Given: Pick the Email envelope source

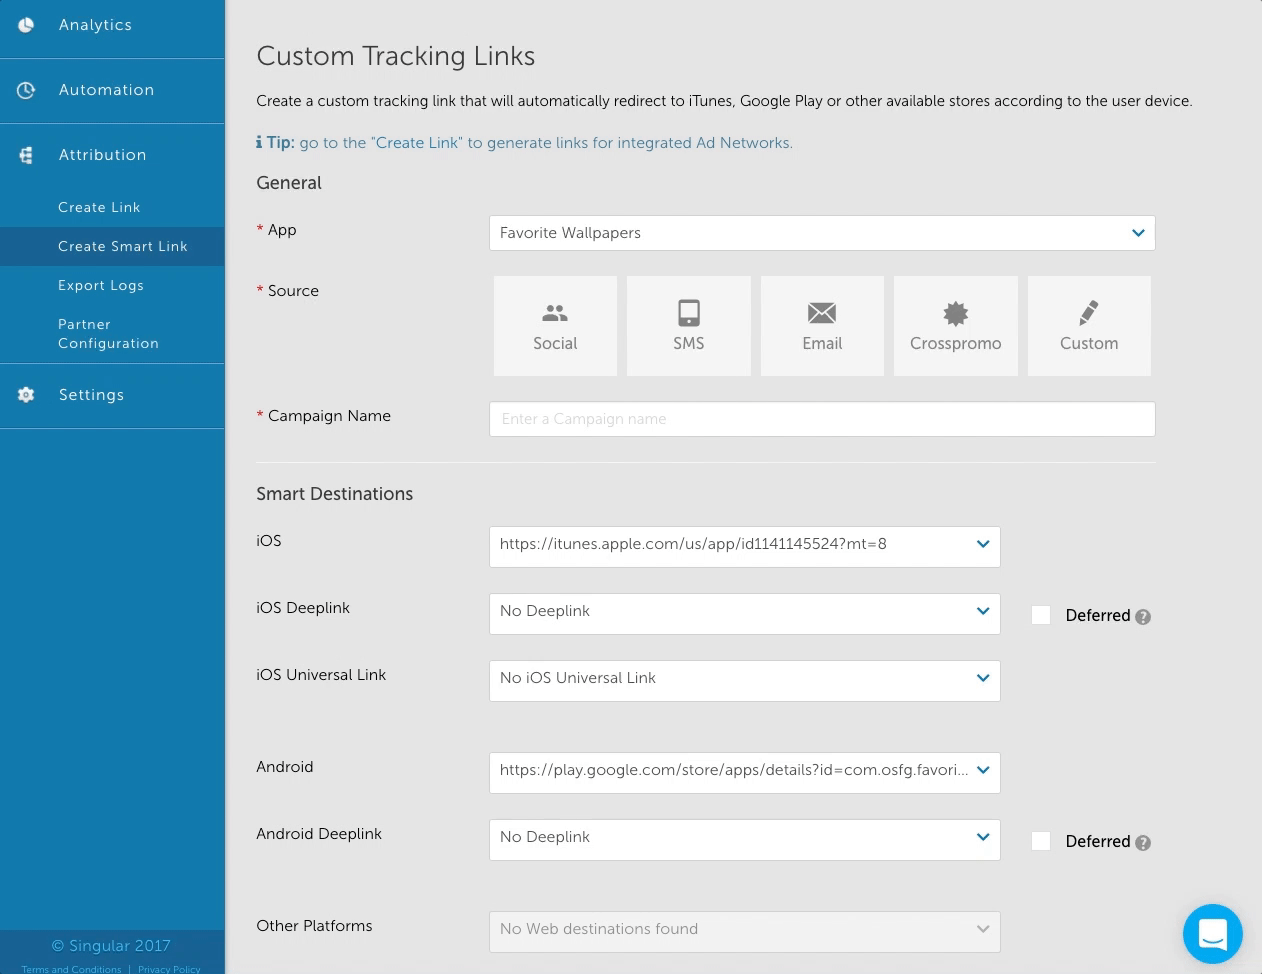Looking at the screenshot, I should tap(822, 326).
